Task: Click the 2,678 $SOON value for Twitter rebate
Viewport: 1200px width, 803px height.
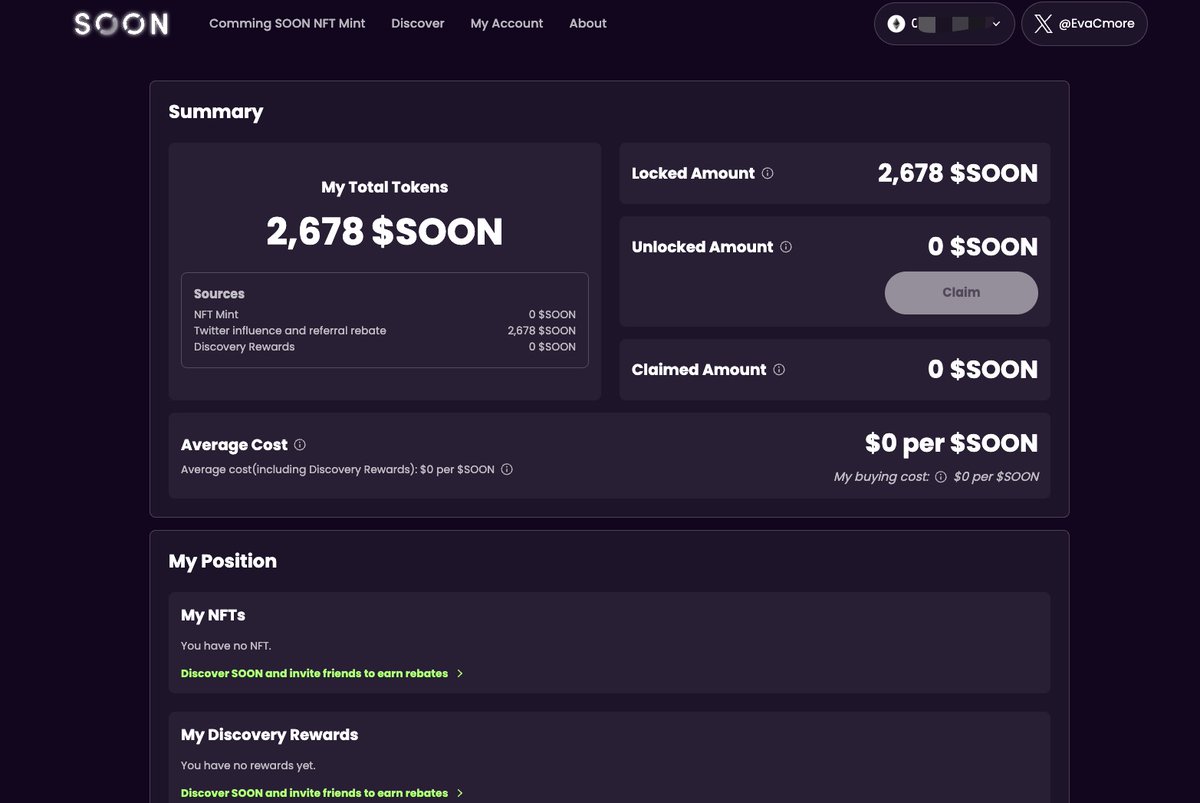Action: (x=541, y=331)
